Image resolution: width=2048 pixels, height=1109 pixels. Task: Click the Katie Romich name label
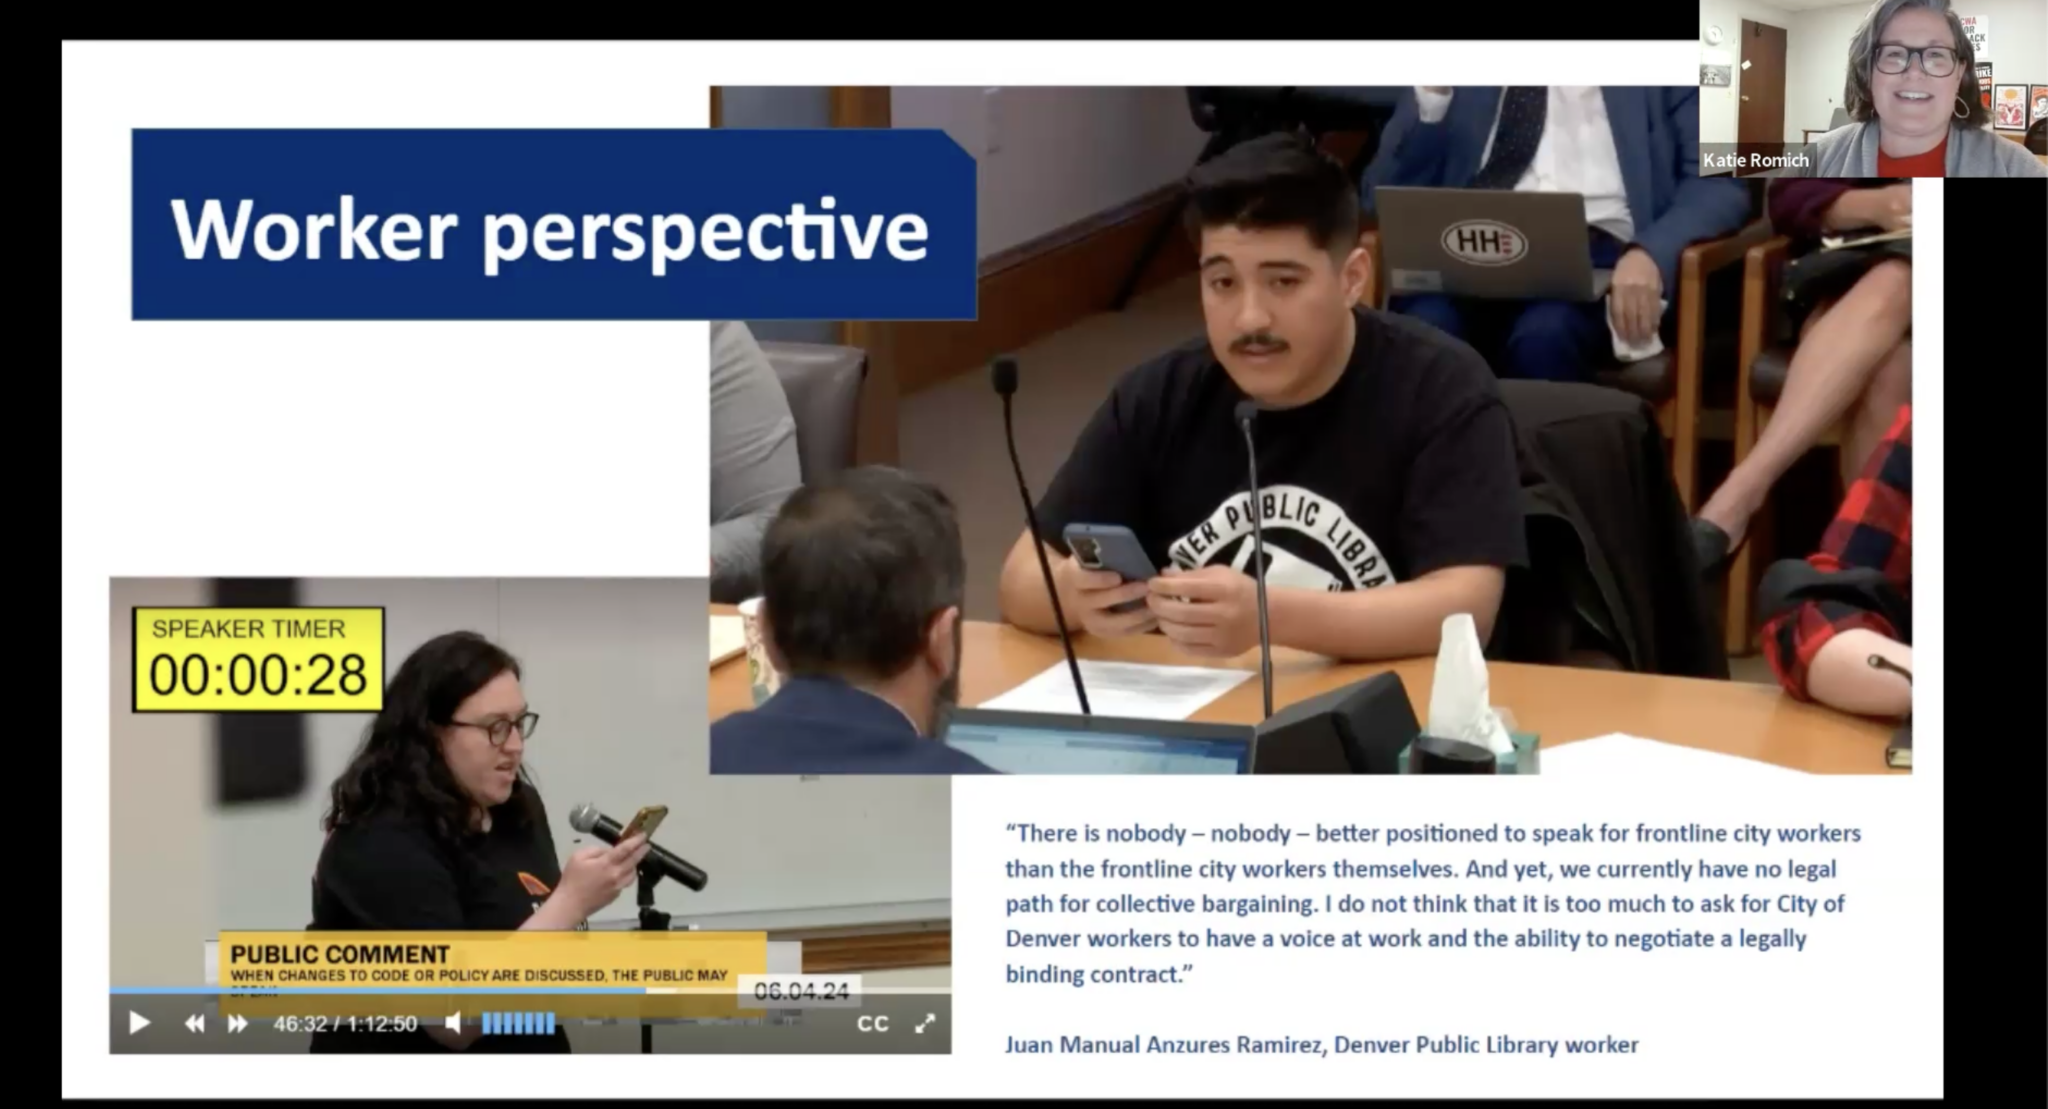tap(1756, 160)
